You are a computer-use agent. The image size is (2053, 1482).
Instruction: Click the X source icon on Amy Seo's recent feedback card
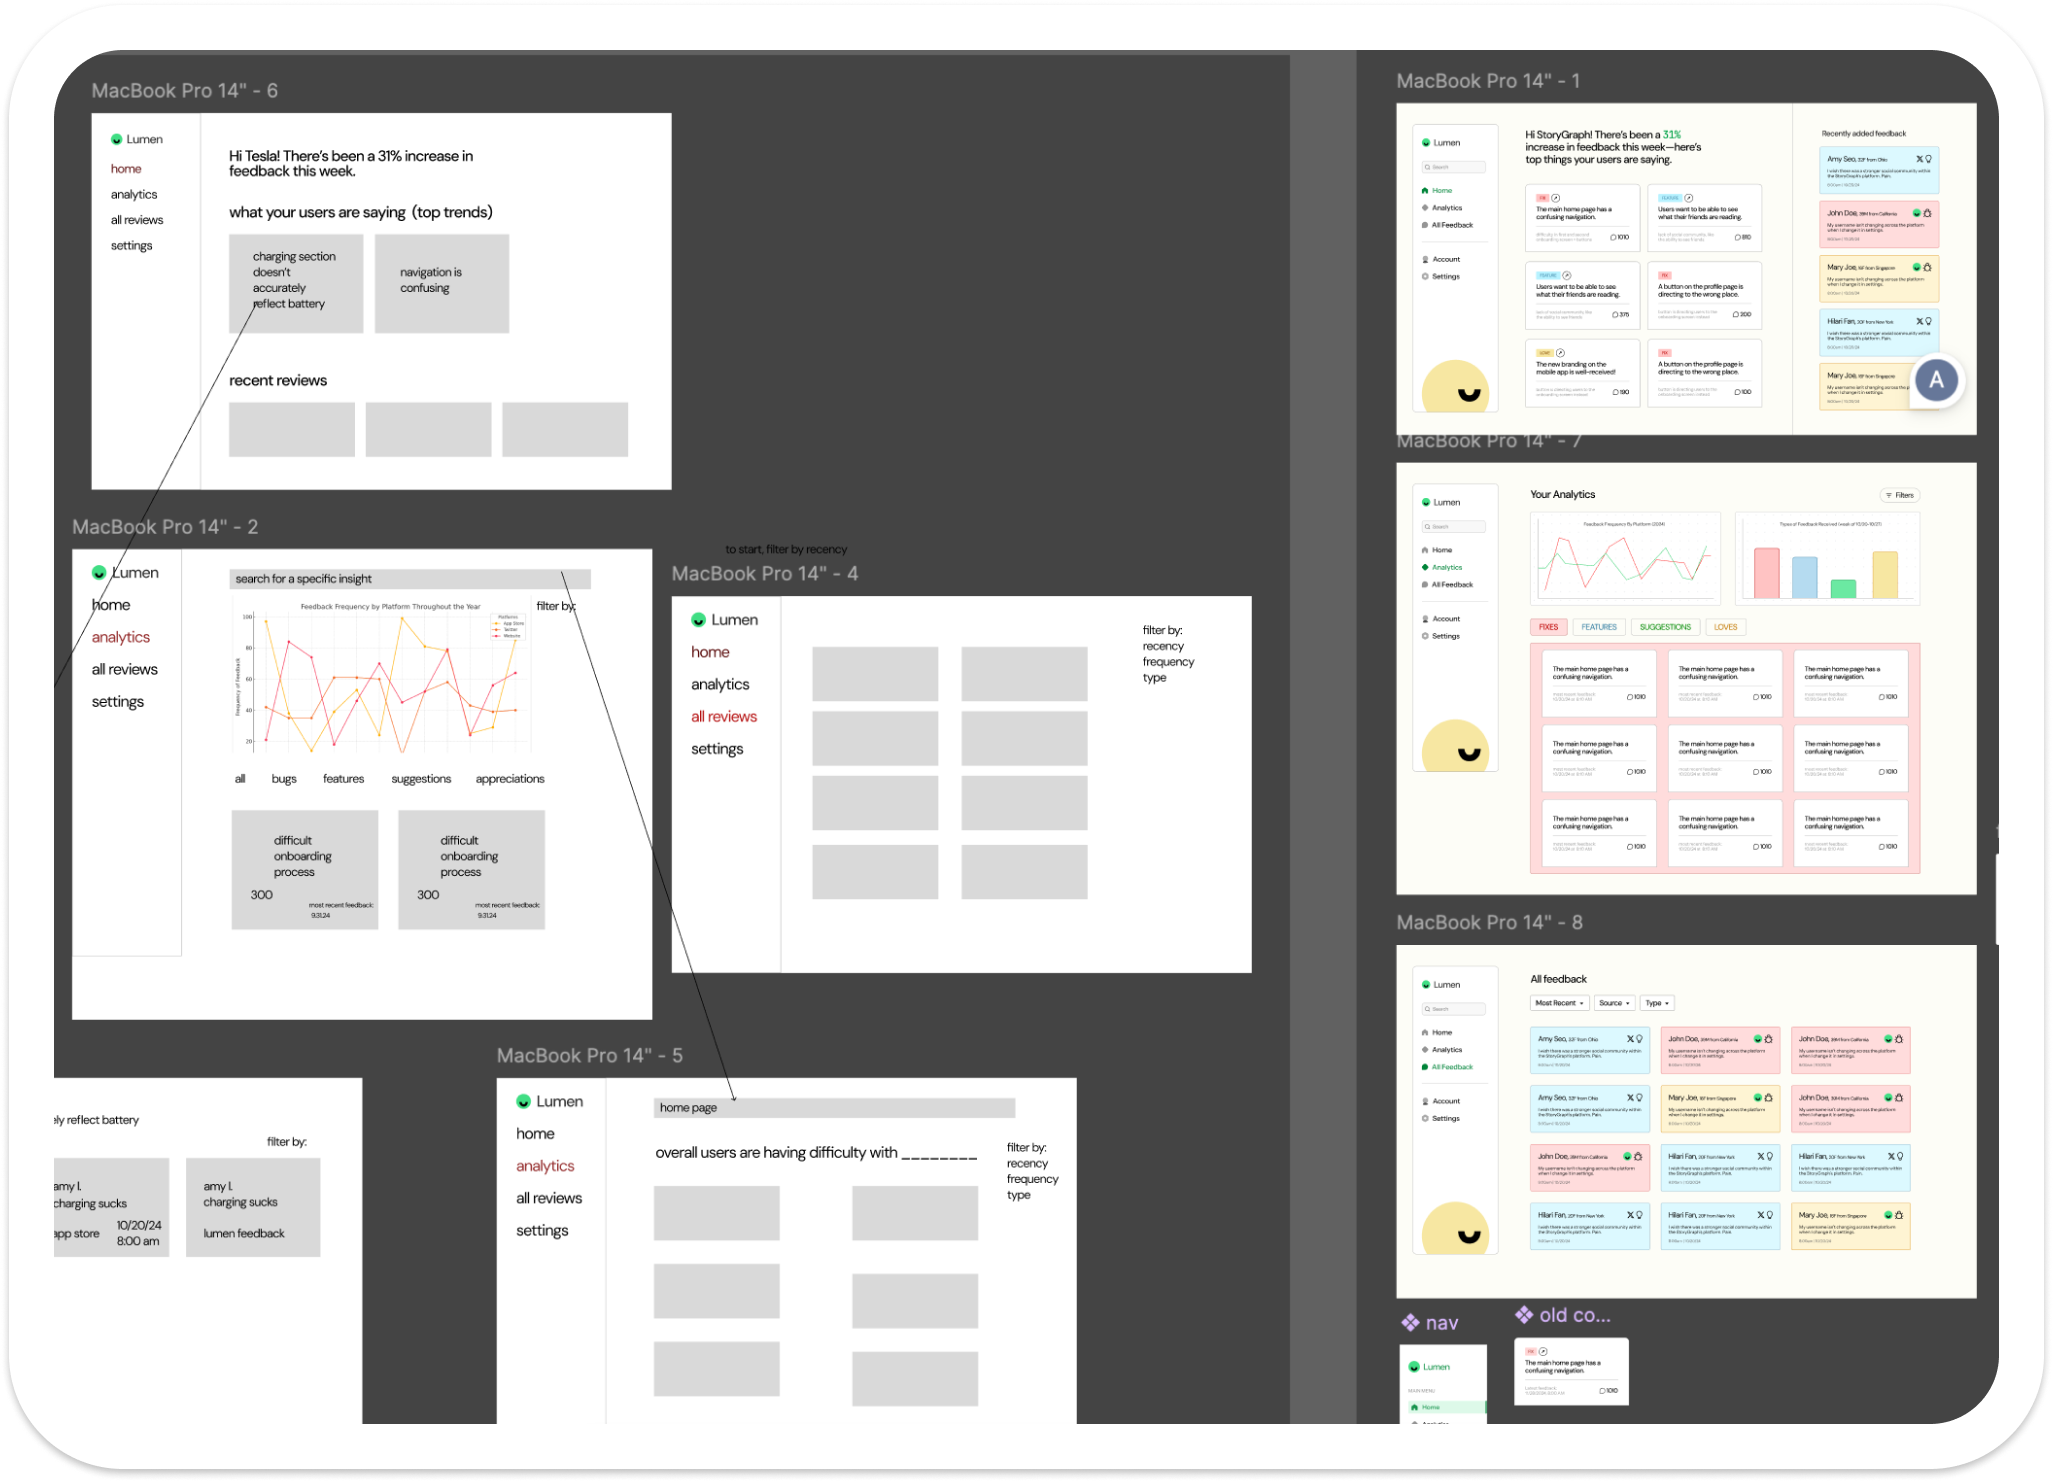pos(1919,159)
